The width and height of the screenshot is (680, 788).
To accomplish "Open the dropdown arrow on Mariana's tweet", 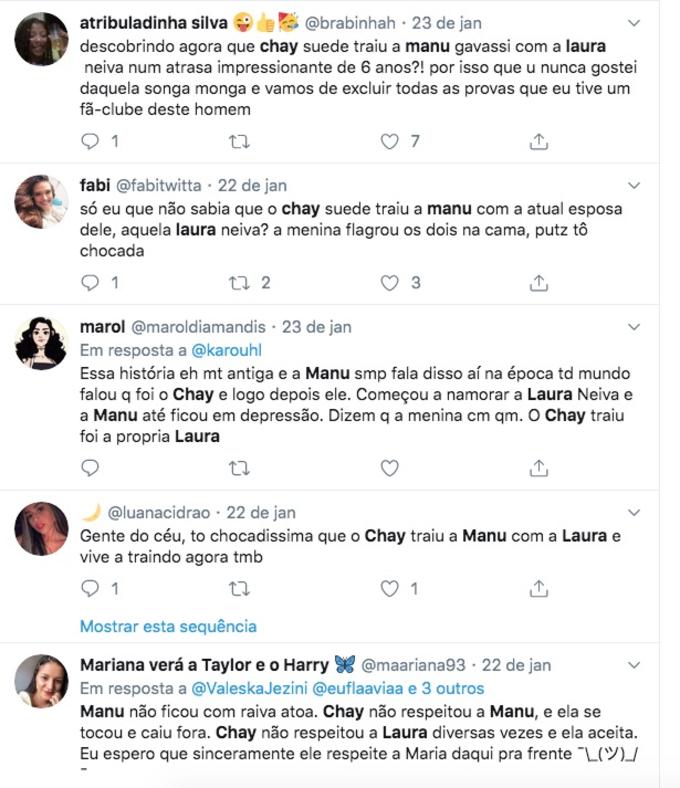I will (x=634, y=664).
